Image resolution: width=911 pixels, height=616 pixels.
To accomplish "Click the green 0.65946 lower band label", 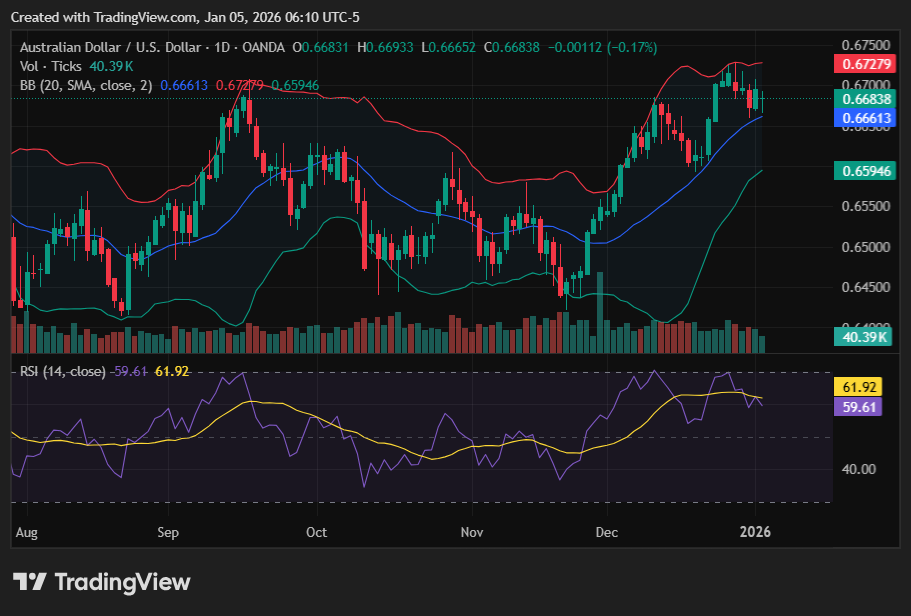I will pyautogui.click(x=865, y=171).
